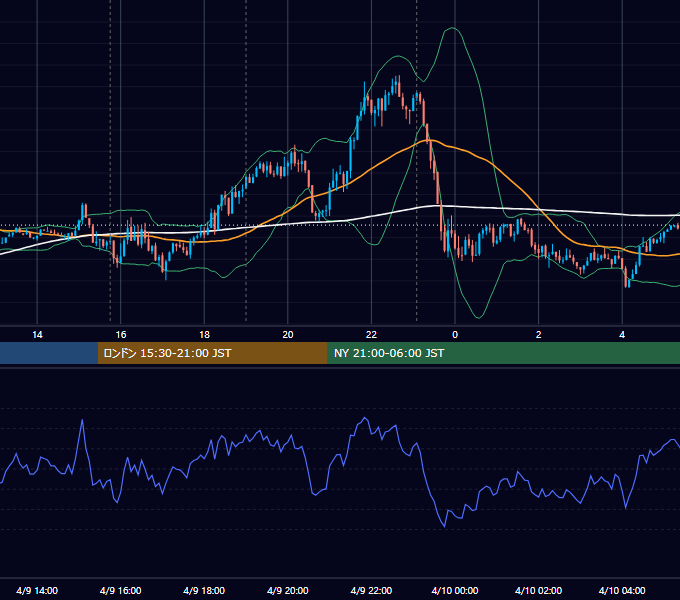
Task: Click the NY 21:00-06:00 JST session band
Action: pyautogui.click(x=503, y=353)
